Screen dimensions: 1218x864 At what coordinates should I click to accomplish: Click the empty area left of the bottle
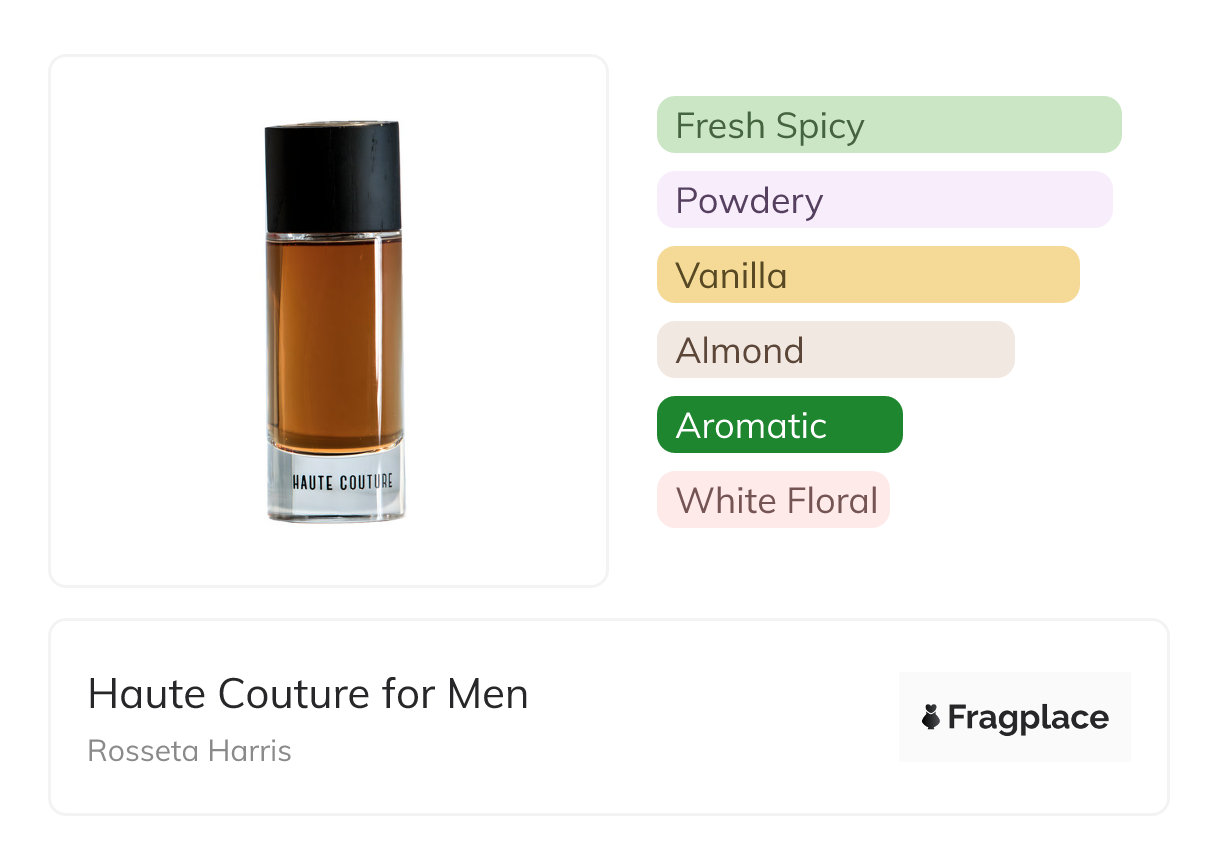[x=150, y=322]
